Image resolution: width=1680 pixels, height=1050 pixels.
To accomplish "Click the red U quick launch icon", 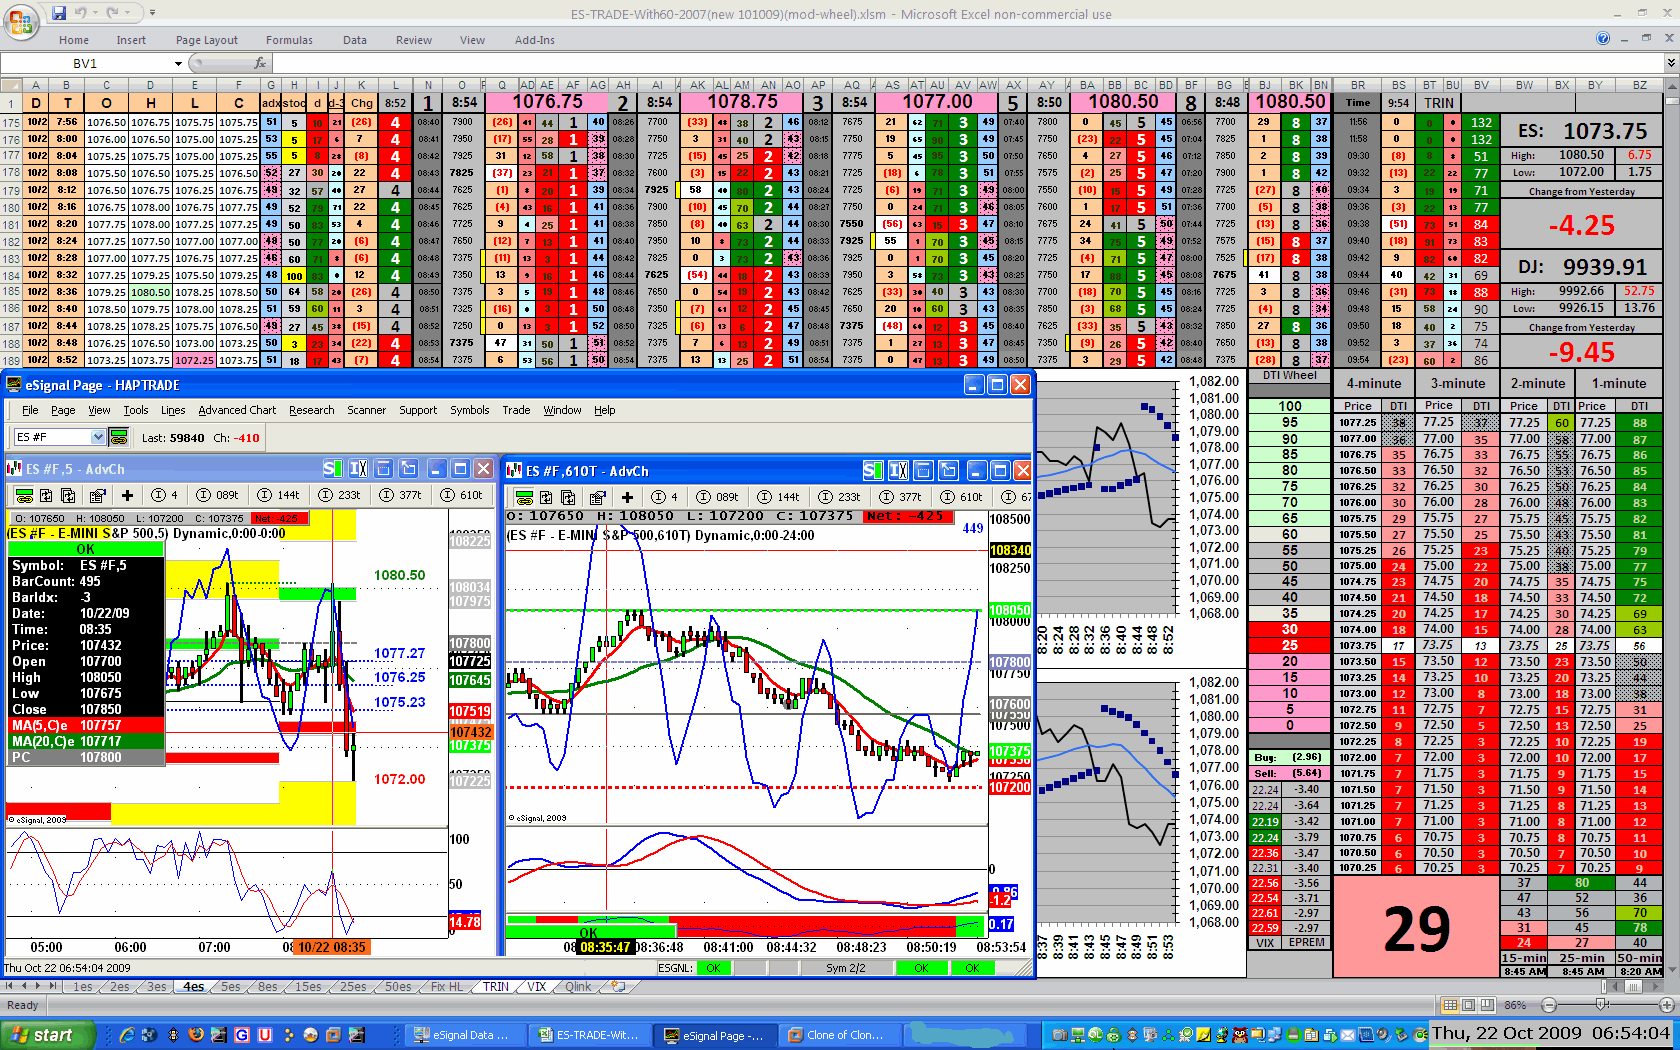I will [265, 1035].
